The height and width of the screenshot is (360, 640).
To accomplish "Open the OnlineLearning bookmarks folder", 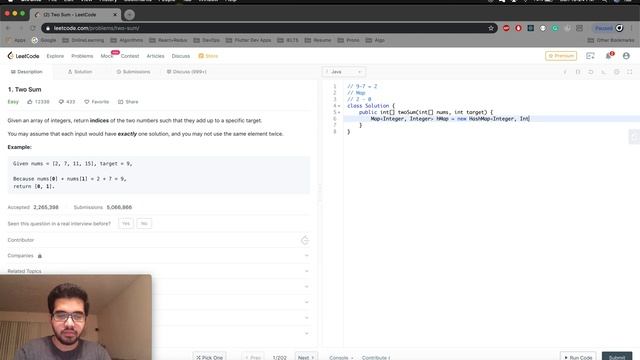I will 84,40.
